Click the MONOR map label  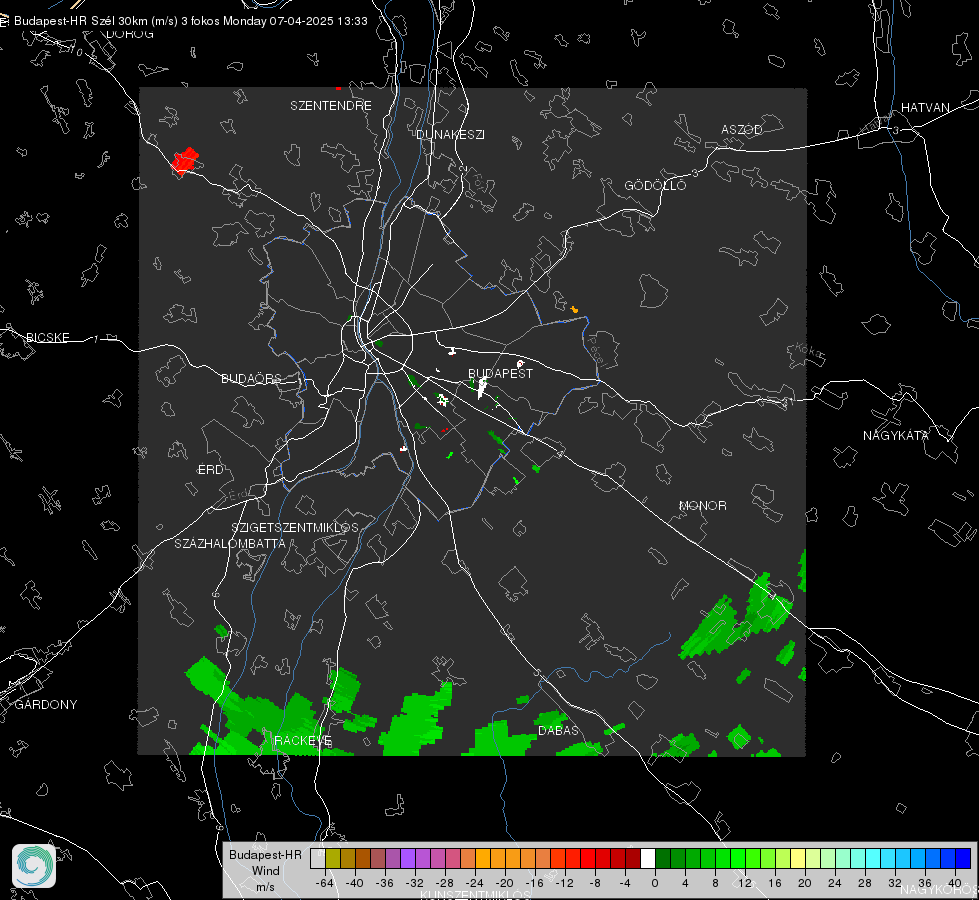click(702, 506)
